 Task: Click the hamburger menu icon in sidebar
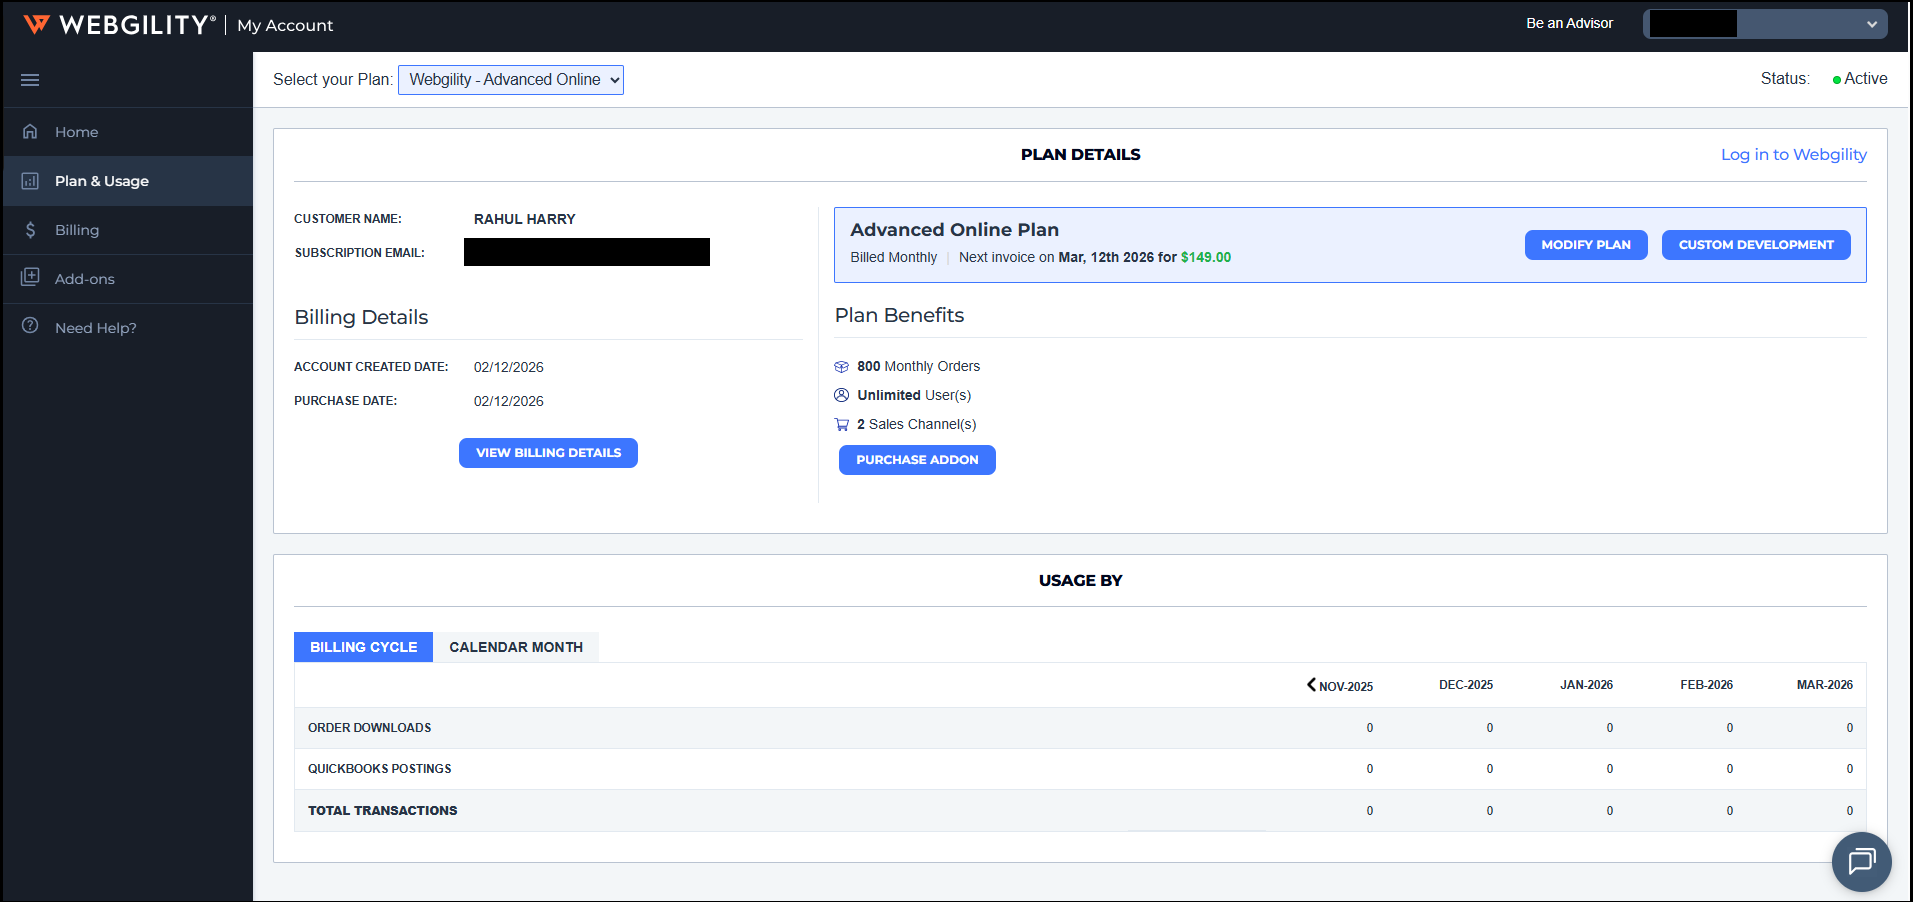click(30, 80)
